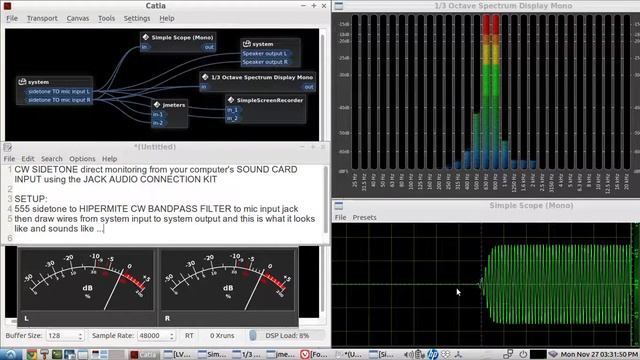Open the text editor's Edit menu
Viewport: 640px width, 360px height.
28,159
